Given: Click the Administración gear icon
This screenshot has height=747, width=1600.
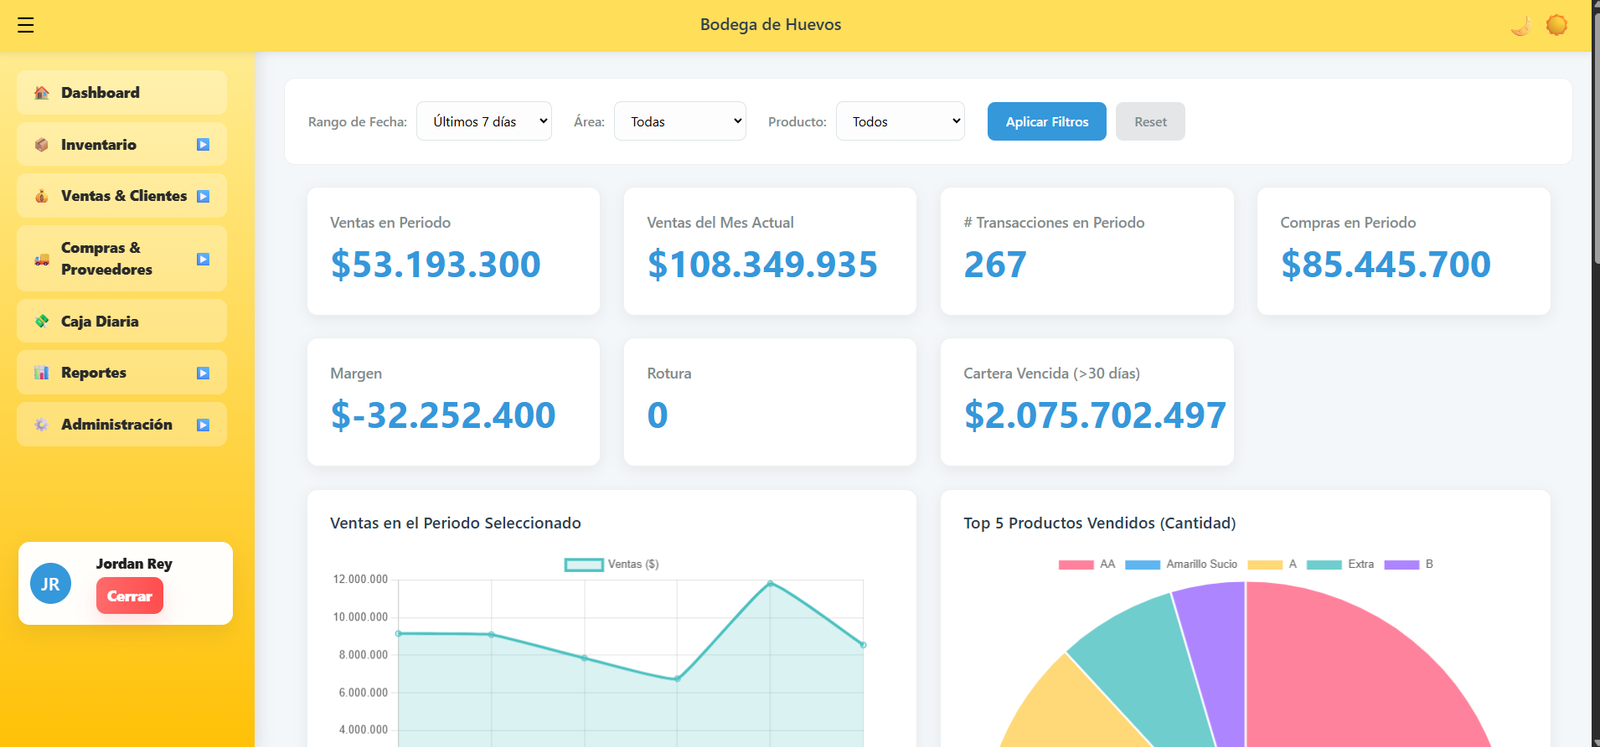Looking at the screenshot, I should click(42, 425).
